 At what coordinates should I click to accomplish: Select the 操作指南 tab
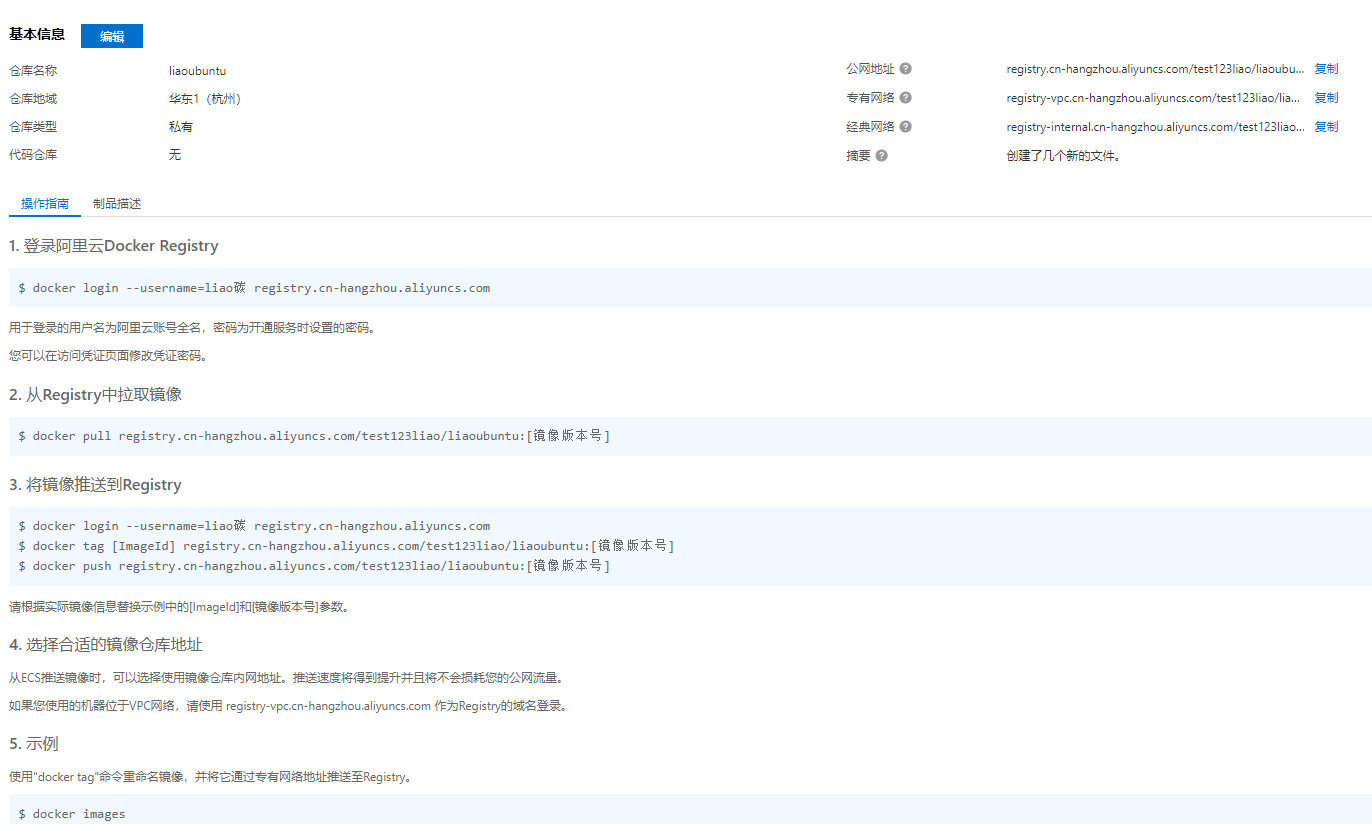[x=44, y=203]
